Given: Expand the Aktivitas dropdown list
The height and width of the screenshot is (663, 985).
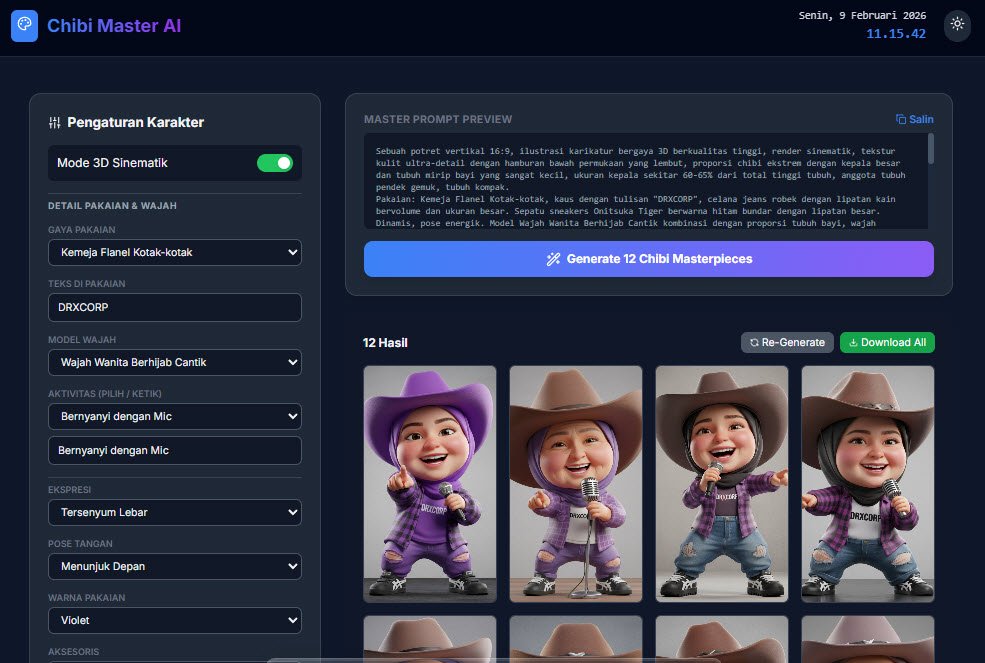Looking at the screenshot, I should [175, 417].
